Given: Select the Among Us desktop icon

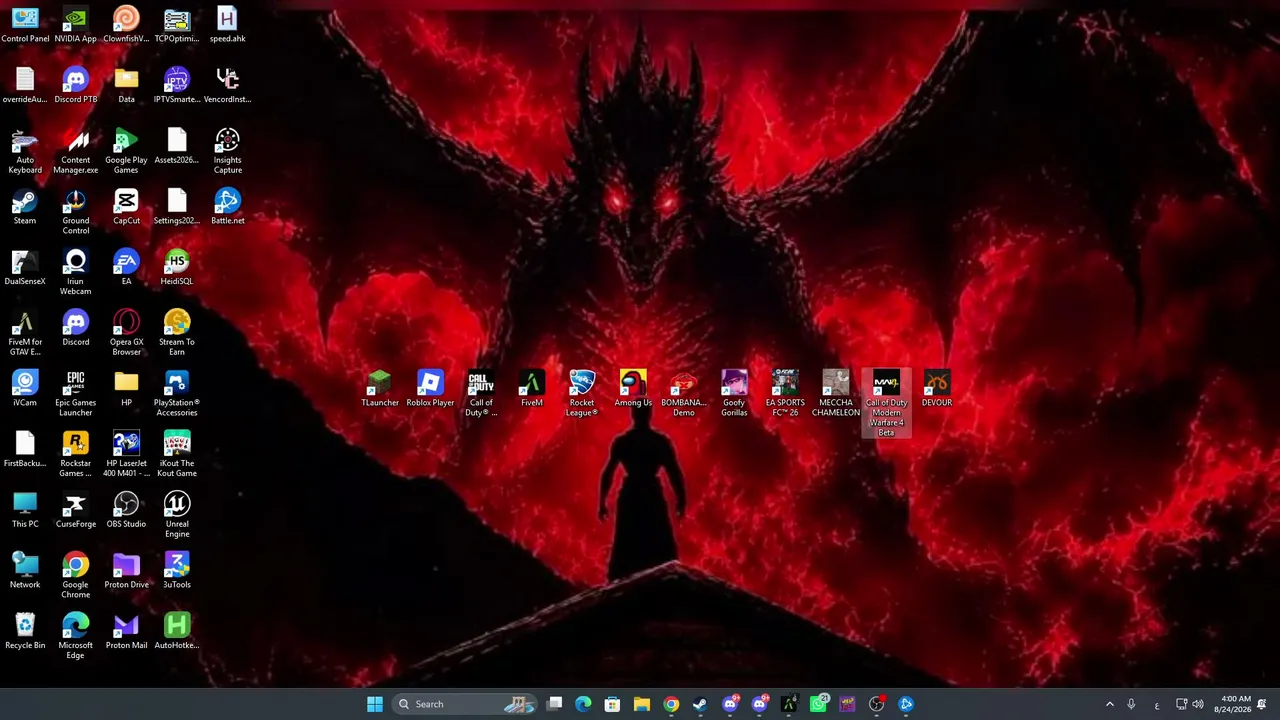Looking at the screenshot, I should [633, 390].
